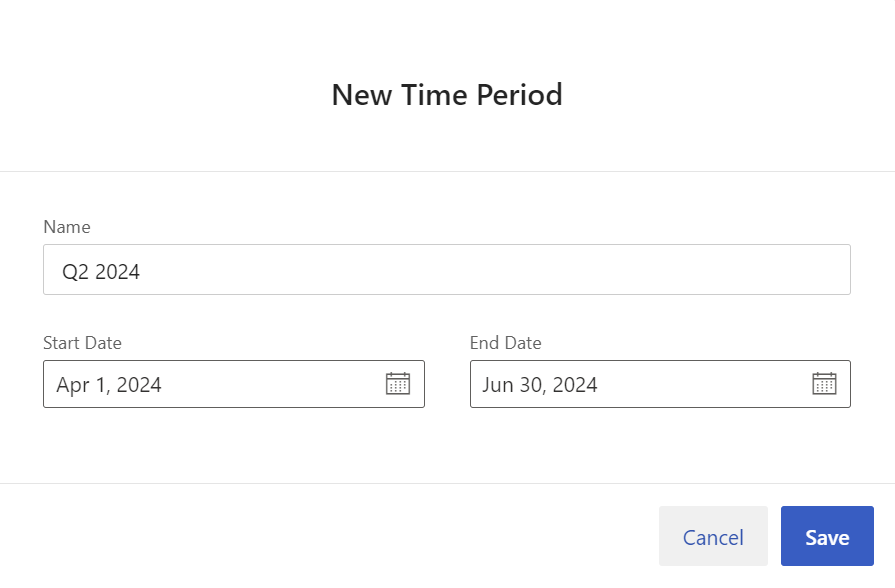Click into the Start Date field
The width and height of the screenshot is (895, 588).
point(234,384)
